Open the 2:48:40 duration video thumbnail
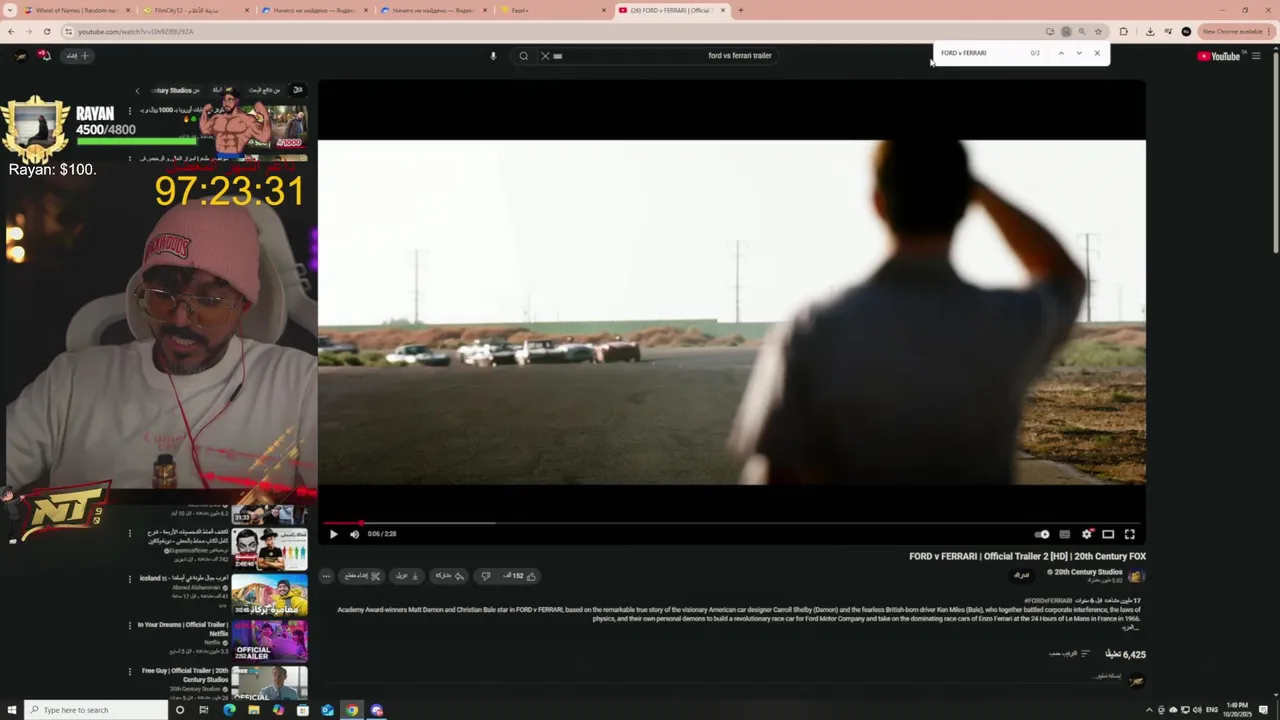This screenshot has width=1280, height=720. [x=270, y=549]
